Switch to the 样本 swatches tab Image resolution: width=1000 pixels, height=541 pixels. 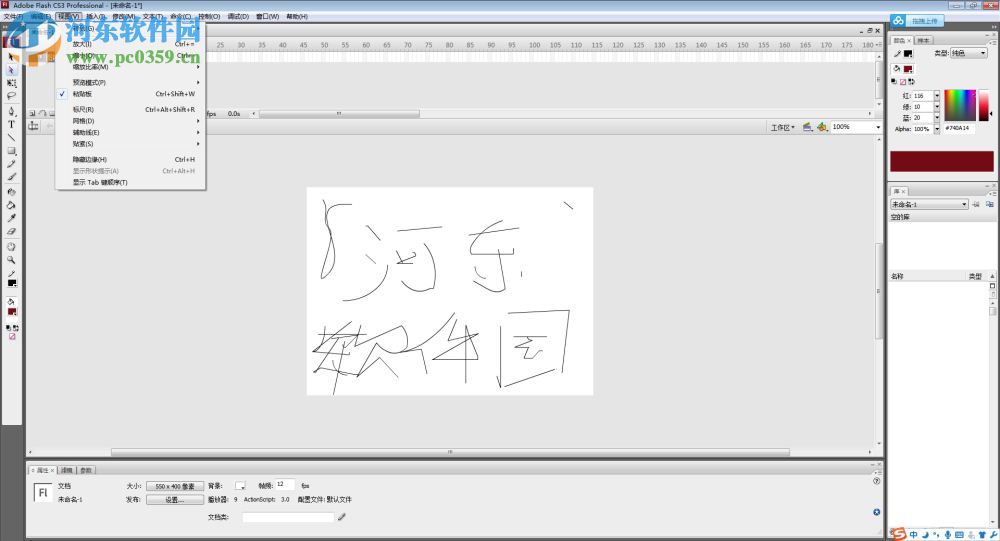(923, 40)
